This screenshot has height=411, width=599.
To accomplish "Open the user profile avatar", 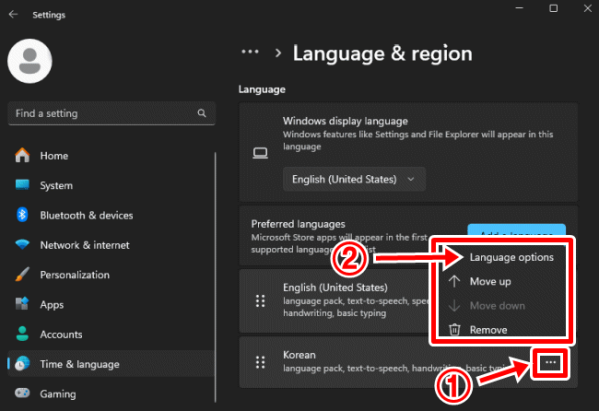I will 30,61.
